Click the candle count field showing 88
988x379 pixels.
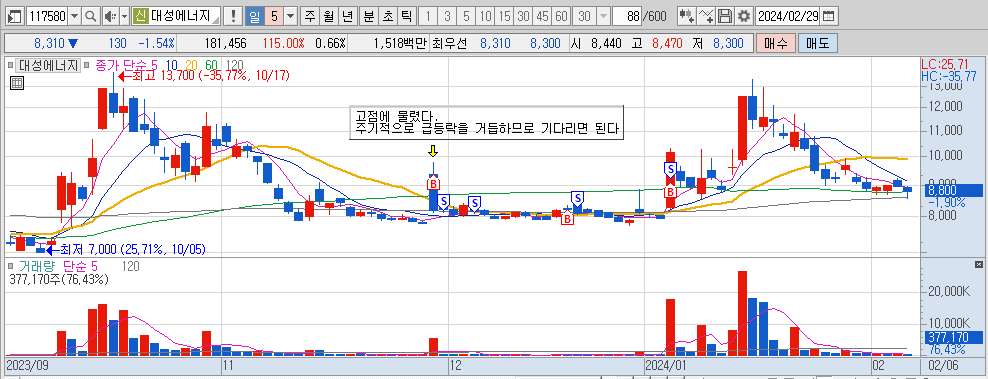(x=626, y=16)
